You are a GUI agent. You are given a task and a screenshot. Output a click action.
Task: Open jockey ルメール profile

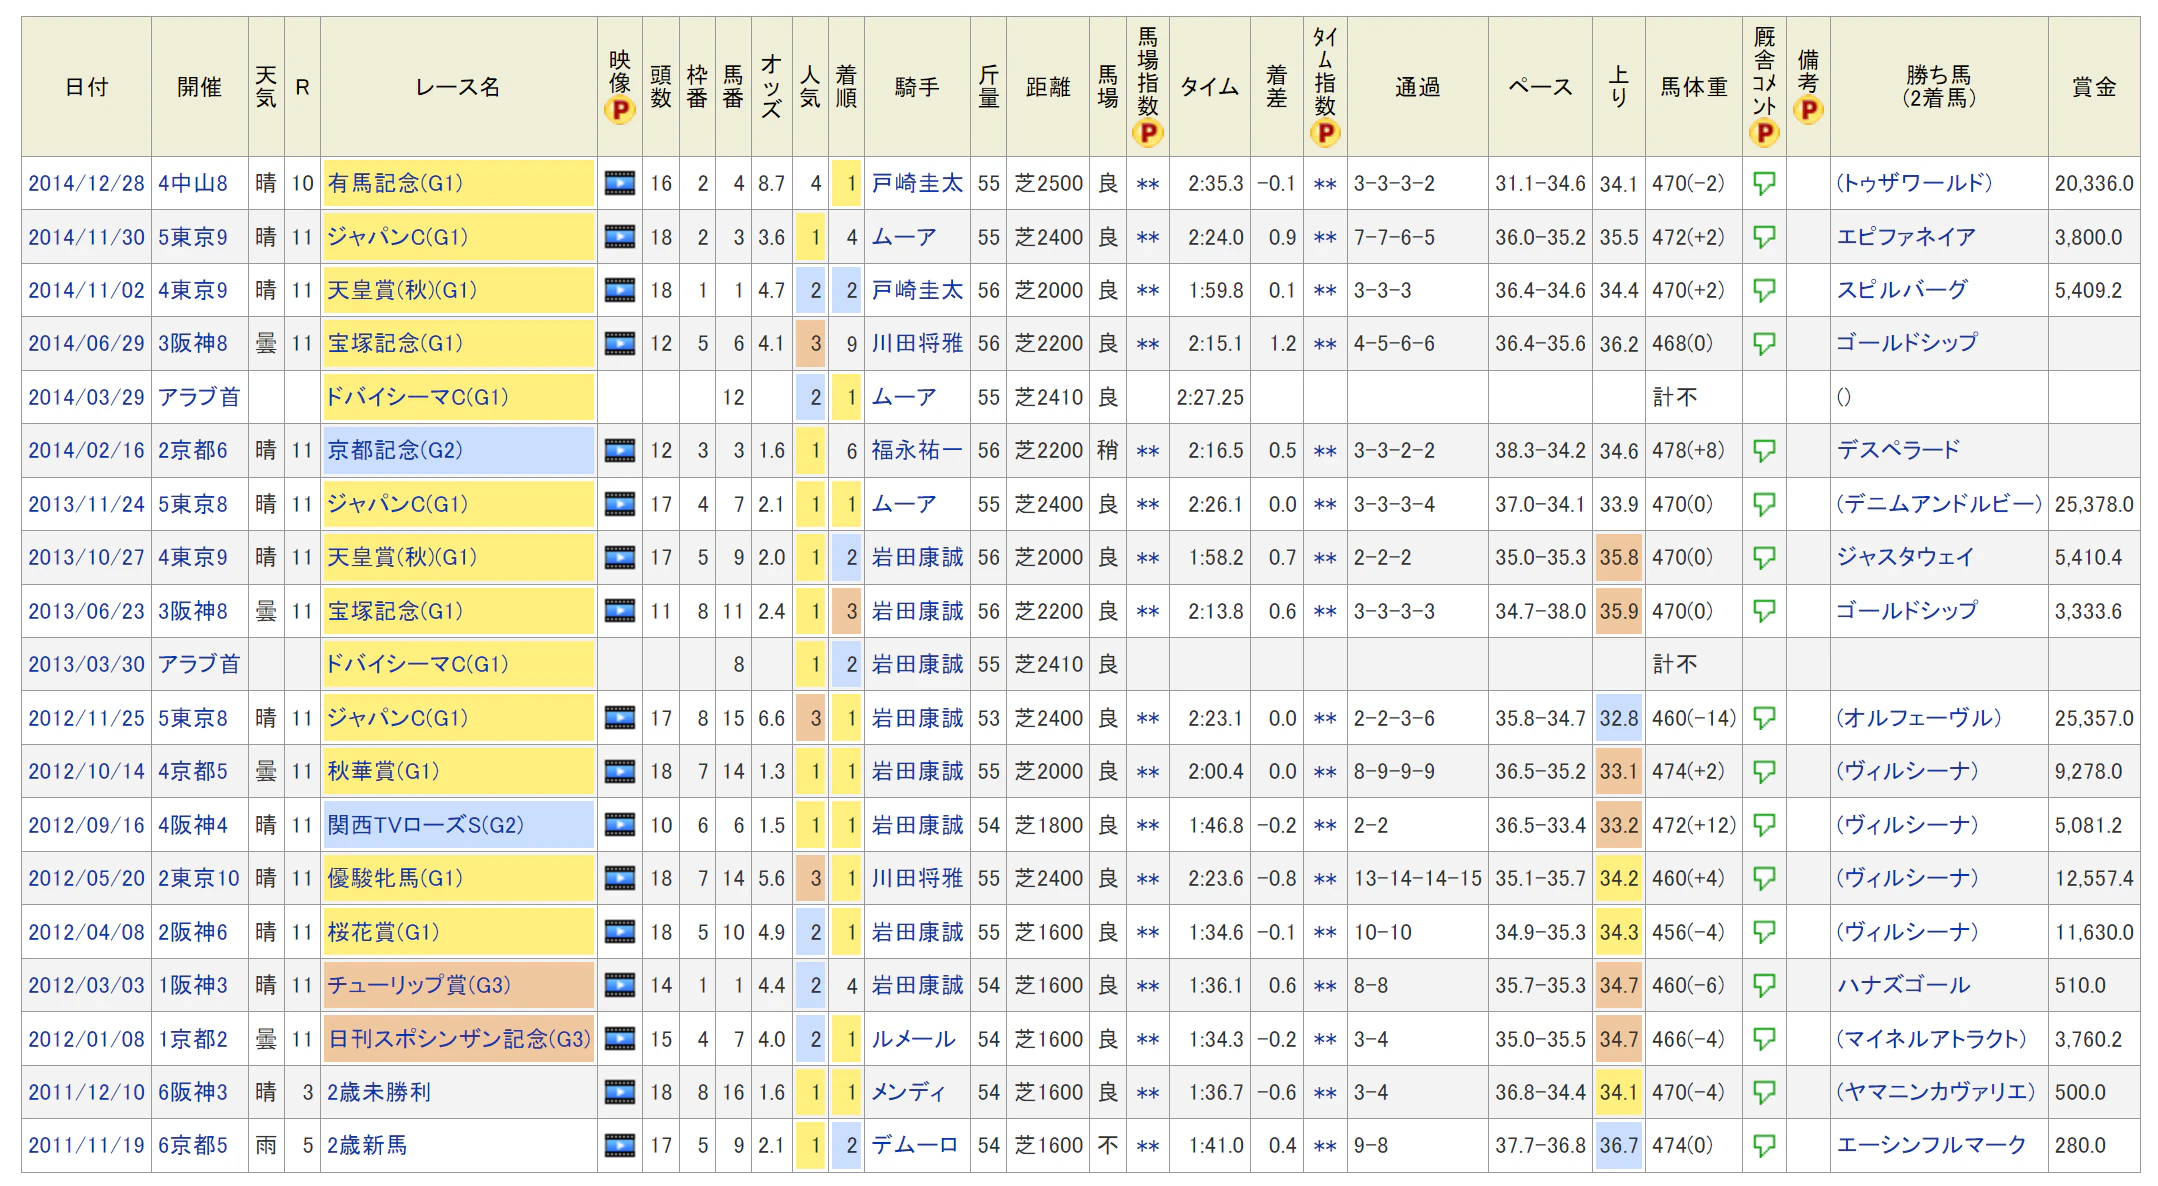(x=913, y=1039)
